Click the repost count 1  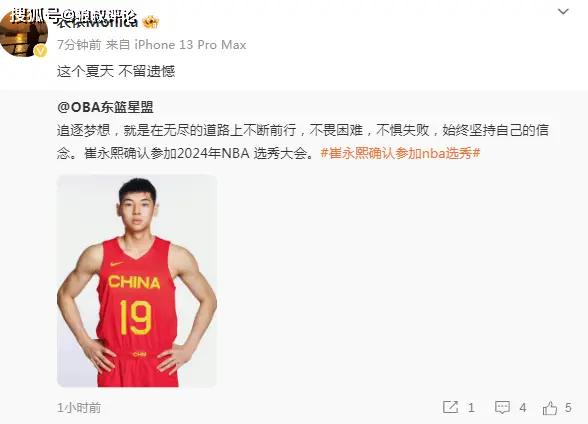click(471, 408)
